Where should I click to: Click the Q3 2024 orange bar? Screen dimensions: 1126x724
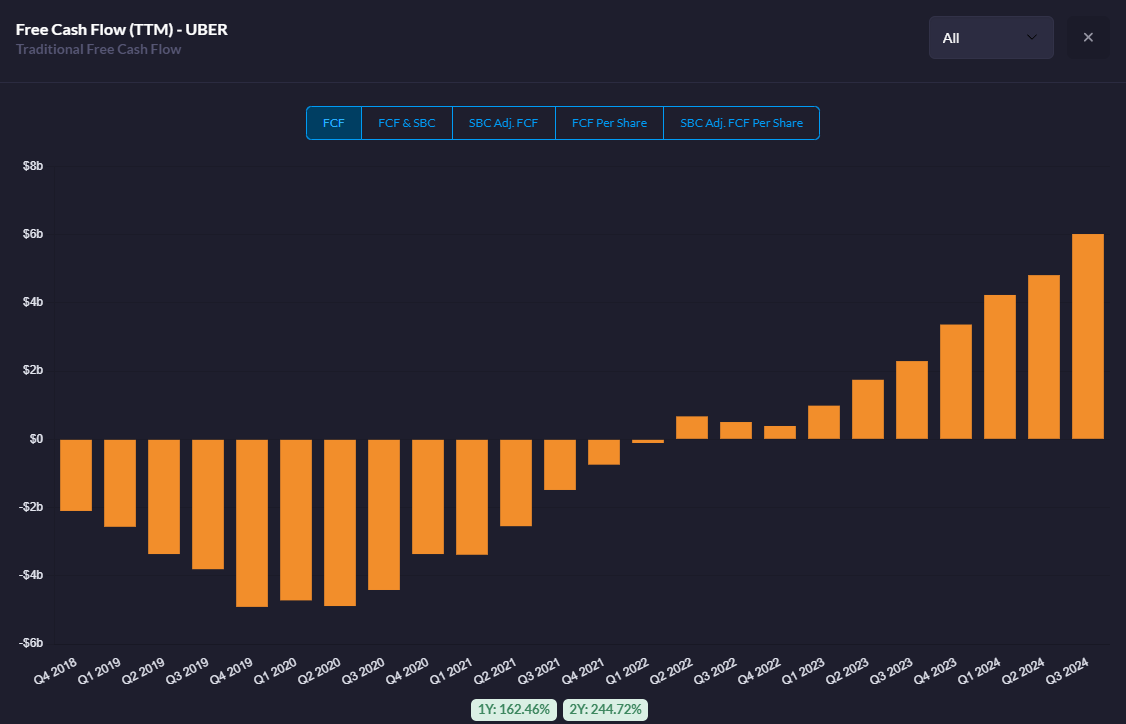pyautogui.click(x=1088, y=336)
